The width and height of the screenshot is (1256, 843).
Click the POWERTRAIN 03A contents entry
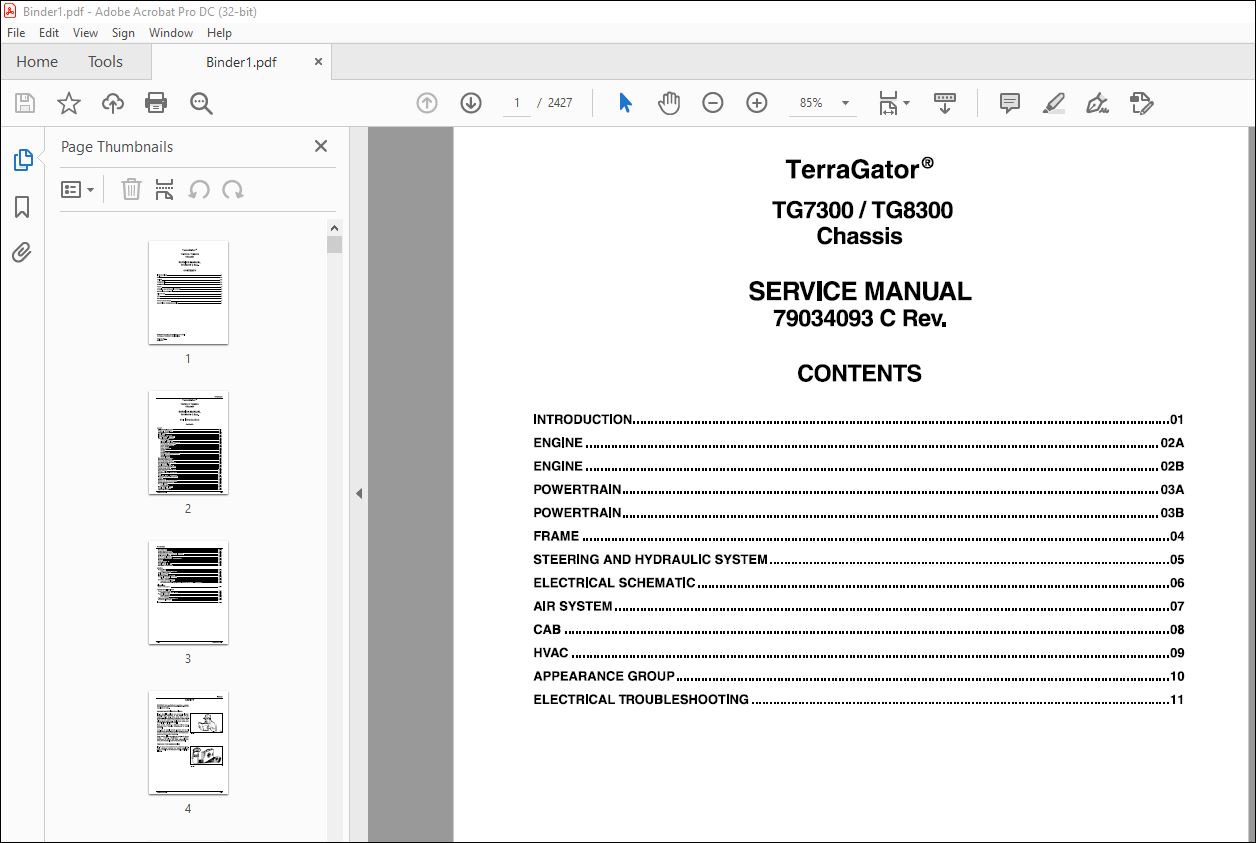pos(858,490)
